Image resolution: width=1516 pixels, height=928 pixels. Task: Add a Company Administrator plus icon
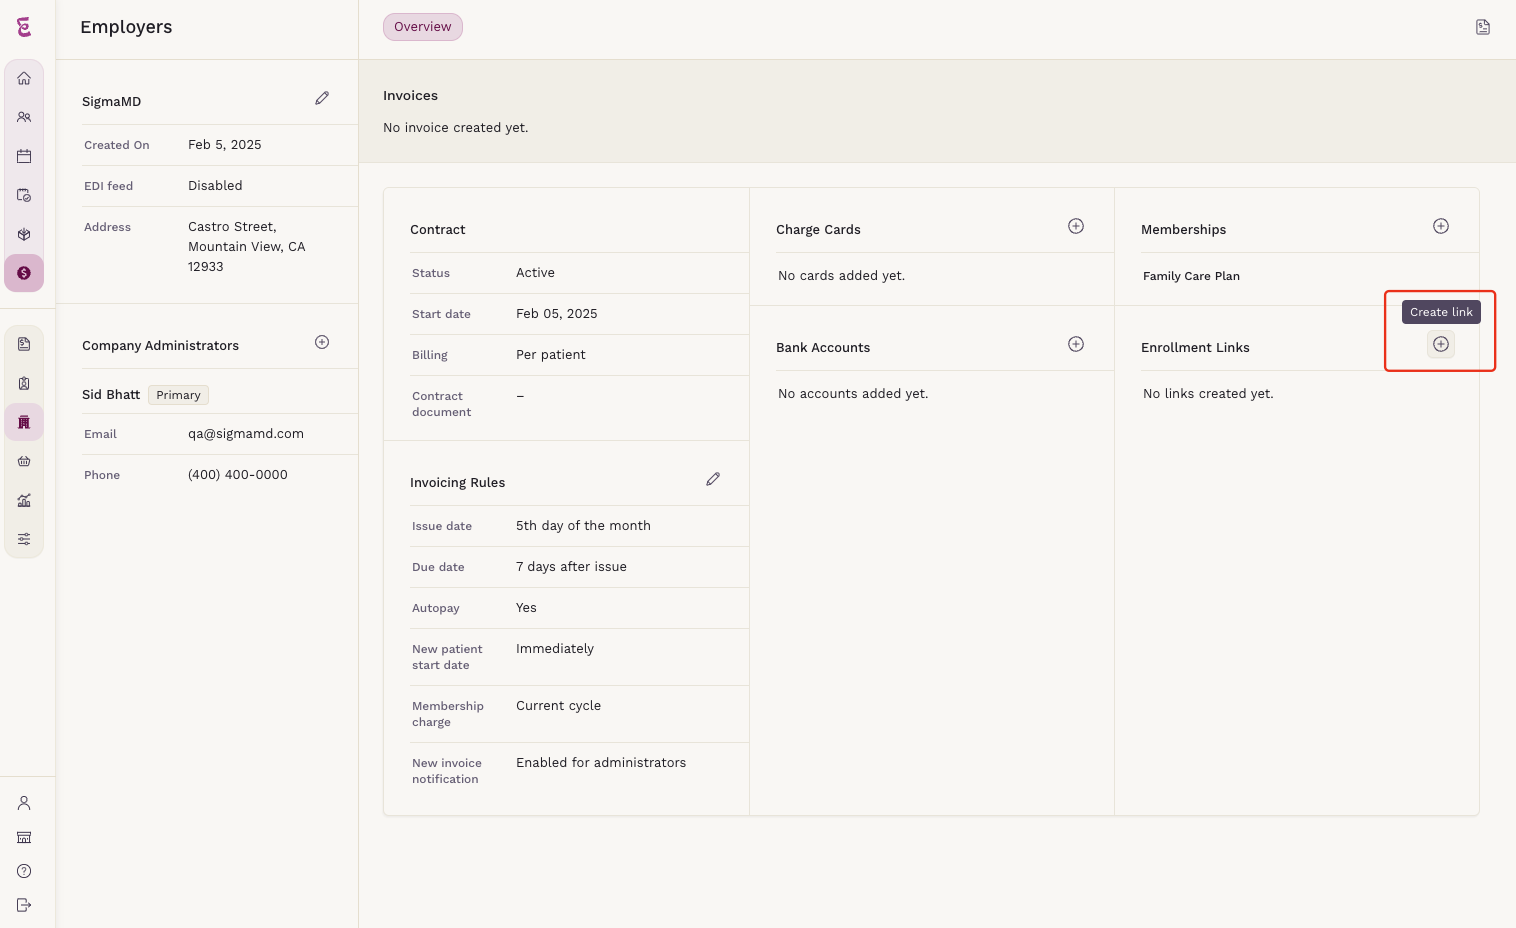click(x=322, y=342)
